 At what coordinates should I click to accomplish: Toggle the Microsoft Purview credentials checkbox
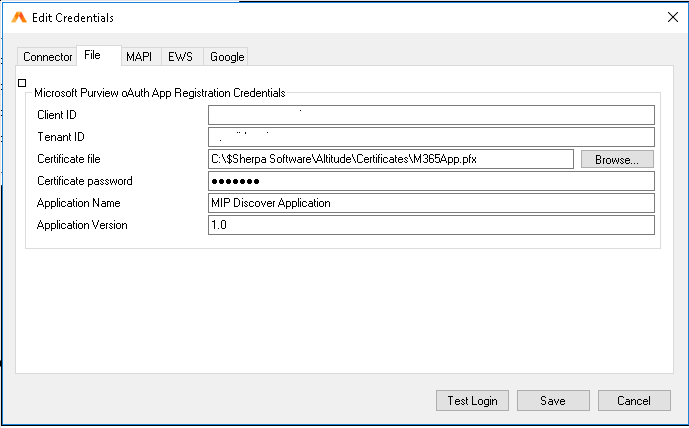[x=23, y=83]
